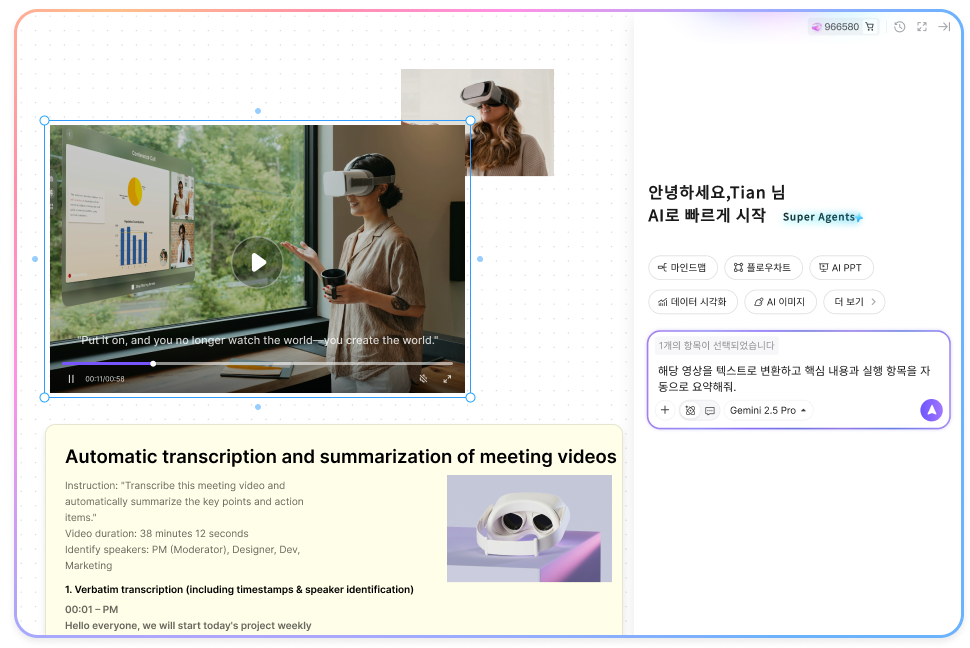Collapse the AI side panel with arrow icon
This screenshot has width=970, height=648.
(945, 27)
